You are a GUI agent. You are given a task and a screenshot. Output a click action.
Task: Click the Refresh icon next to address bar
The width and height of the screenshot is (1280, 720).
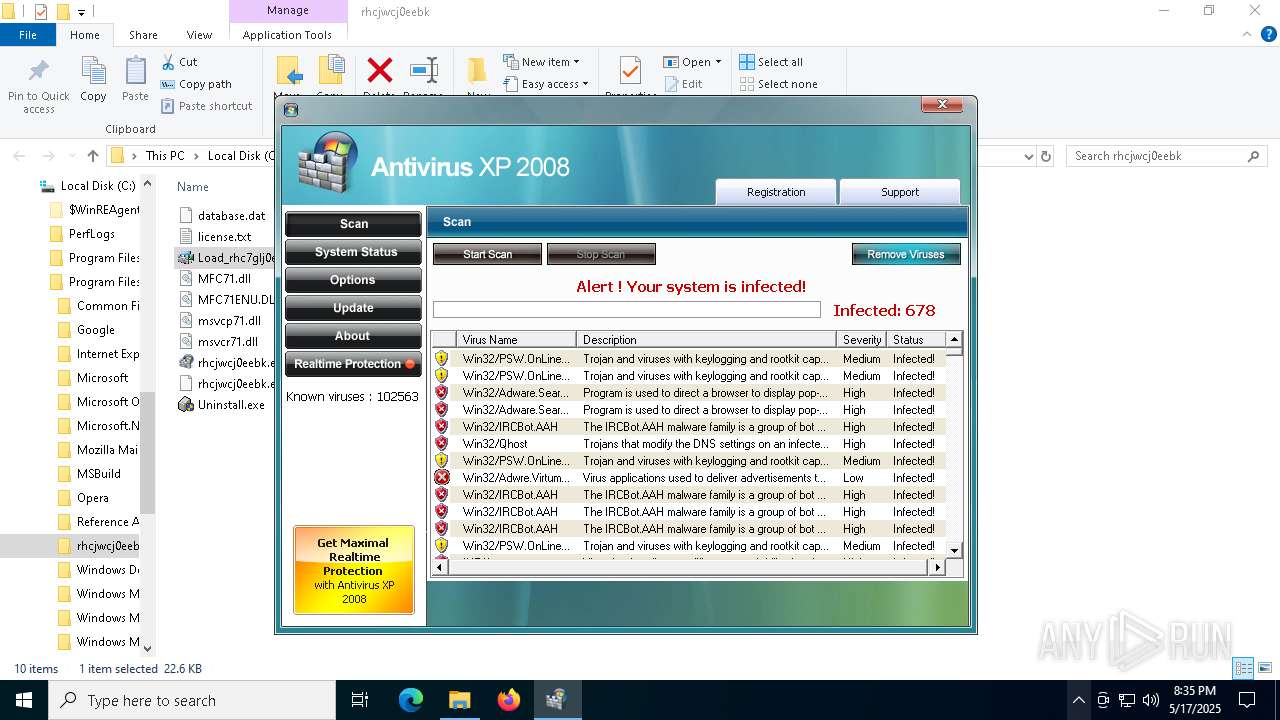[x=1046, y=156]
